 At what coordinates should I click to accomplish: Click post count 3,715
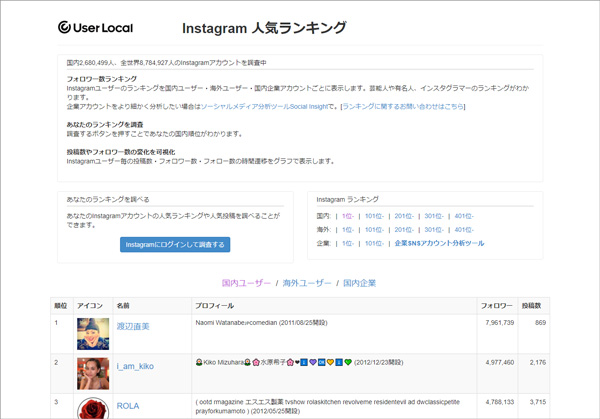click(x=538, y=402)
